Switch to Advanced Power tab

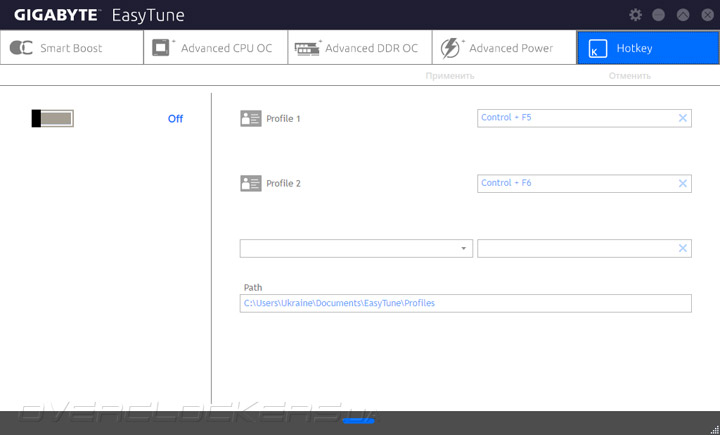504,48
